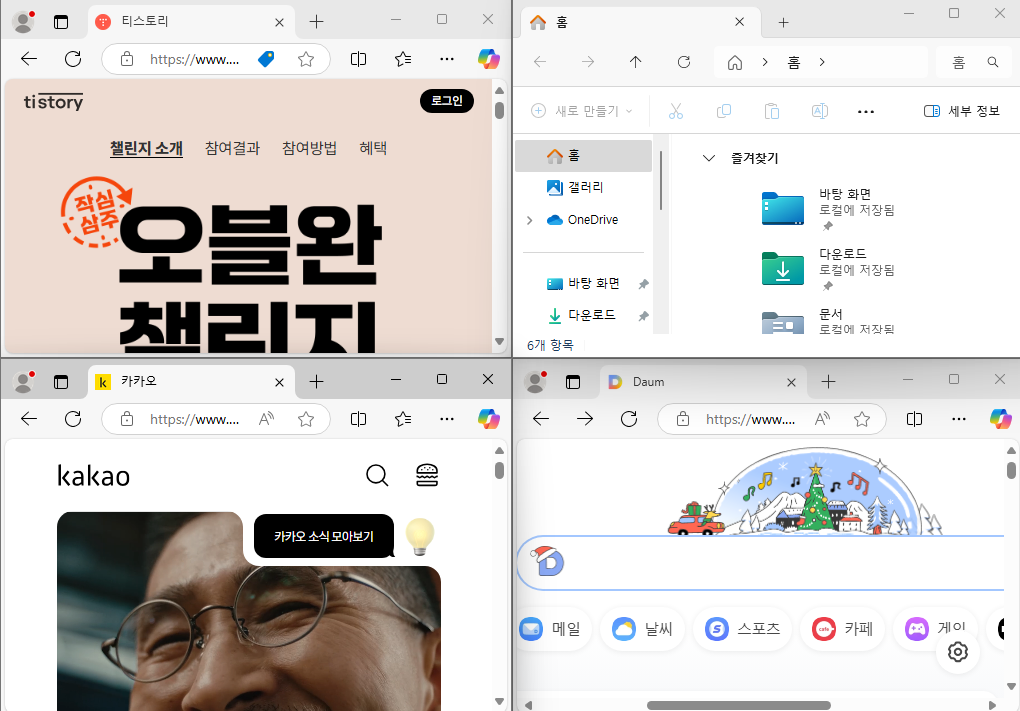This screenshot has width=1020, height=711.
Task: Open 스포츠 shortcut on Daum page
Action: tap(743, 629)
